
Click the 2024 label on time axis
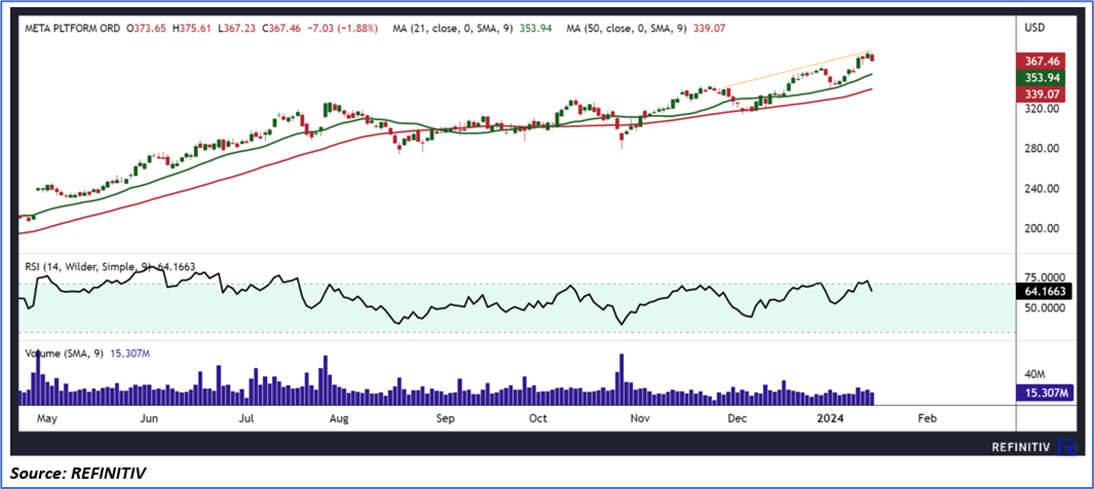(832, 419)
